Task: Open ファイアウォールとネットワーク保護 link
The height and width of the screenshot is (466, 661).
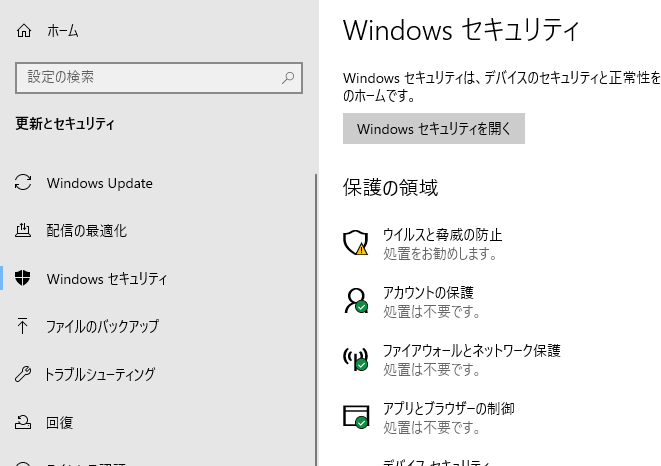Action: click(x=471, y=351)
